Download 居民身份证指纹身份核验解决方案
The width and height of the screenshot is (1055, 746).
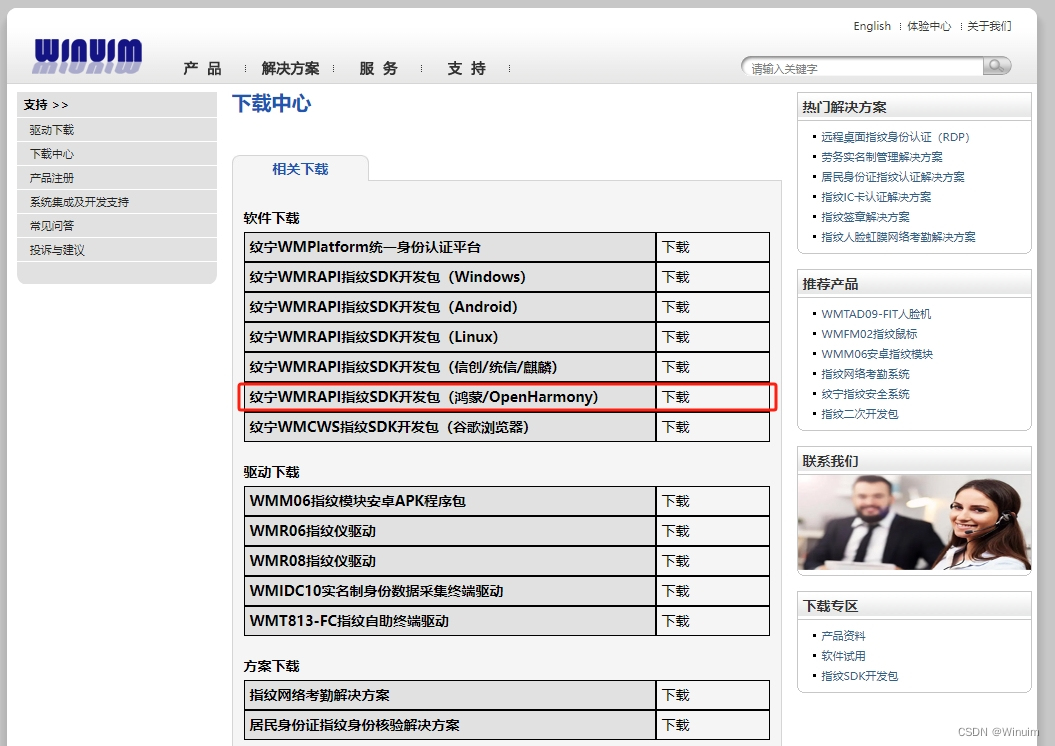676,725
